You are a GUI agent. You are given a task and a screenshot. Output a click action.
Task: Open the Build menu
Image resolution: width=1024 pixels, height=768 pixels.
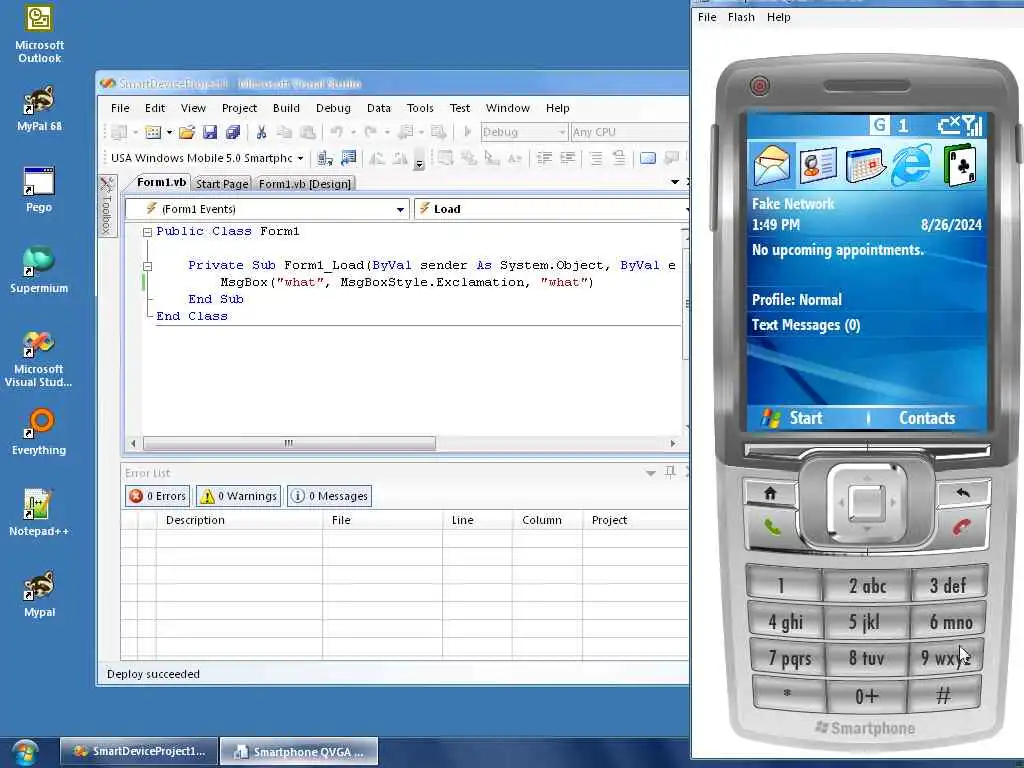(x=286, y=108)
